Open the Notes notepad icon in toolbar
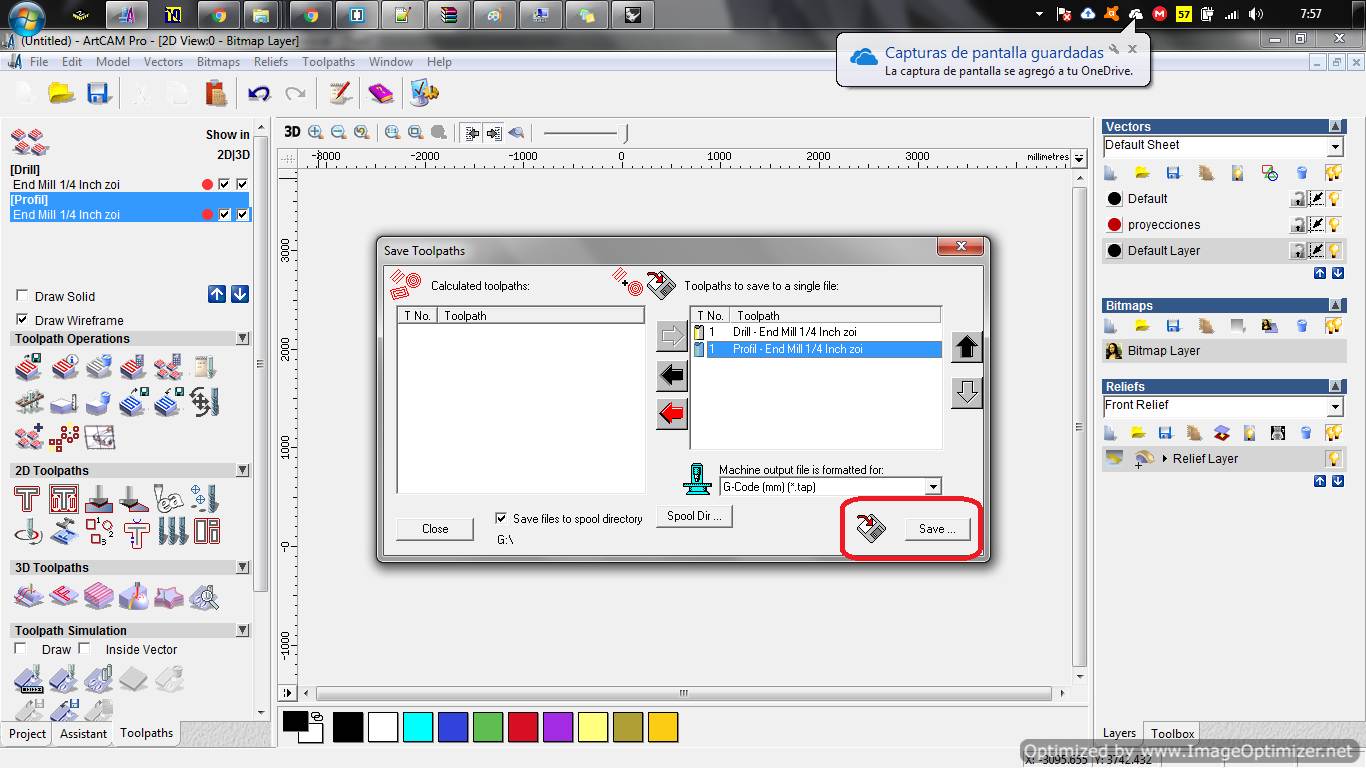The width and height of the screenshot is (1366, 768). pos(340,93)
